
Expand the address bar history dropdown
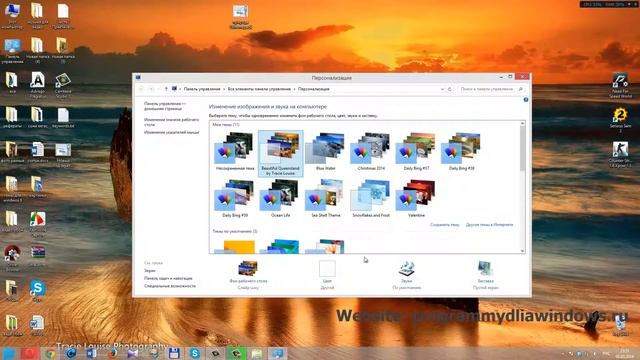pos(442,89)
